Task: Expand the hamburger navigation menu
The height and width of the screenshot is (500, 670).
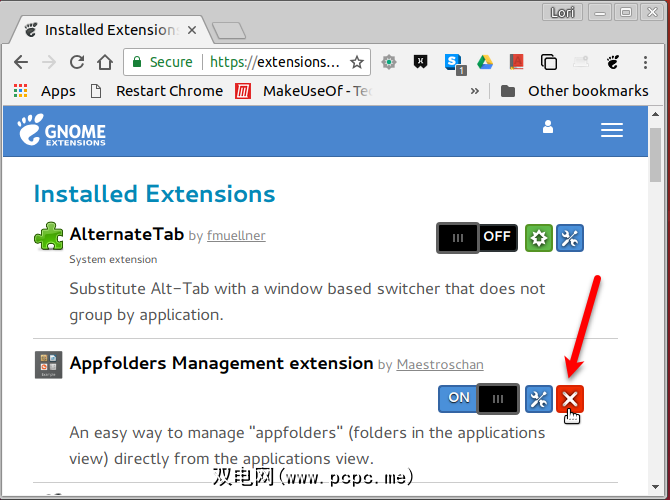Action: coord(611,130)
